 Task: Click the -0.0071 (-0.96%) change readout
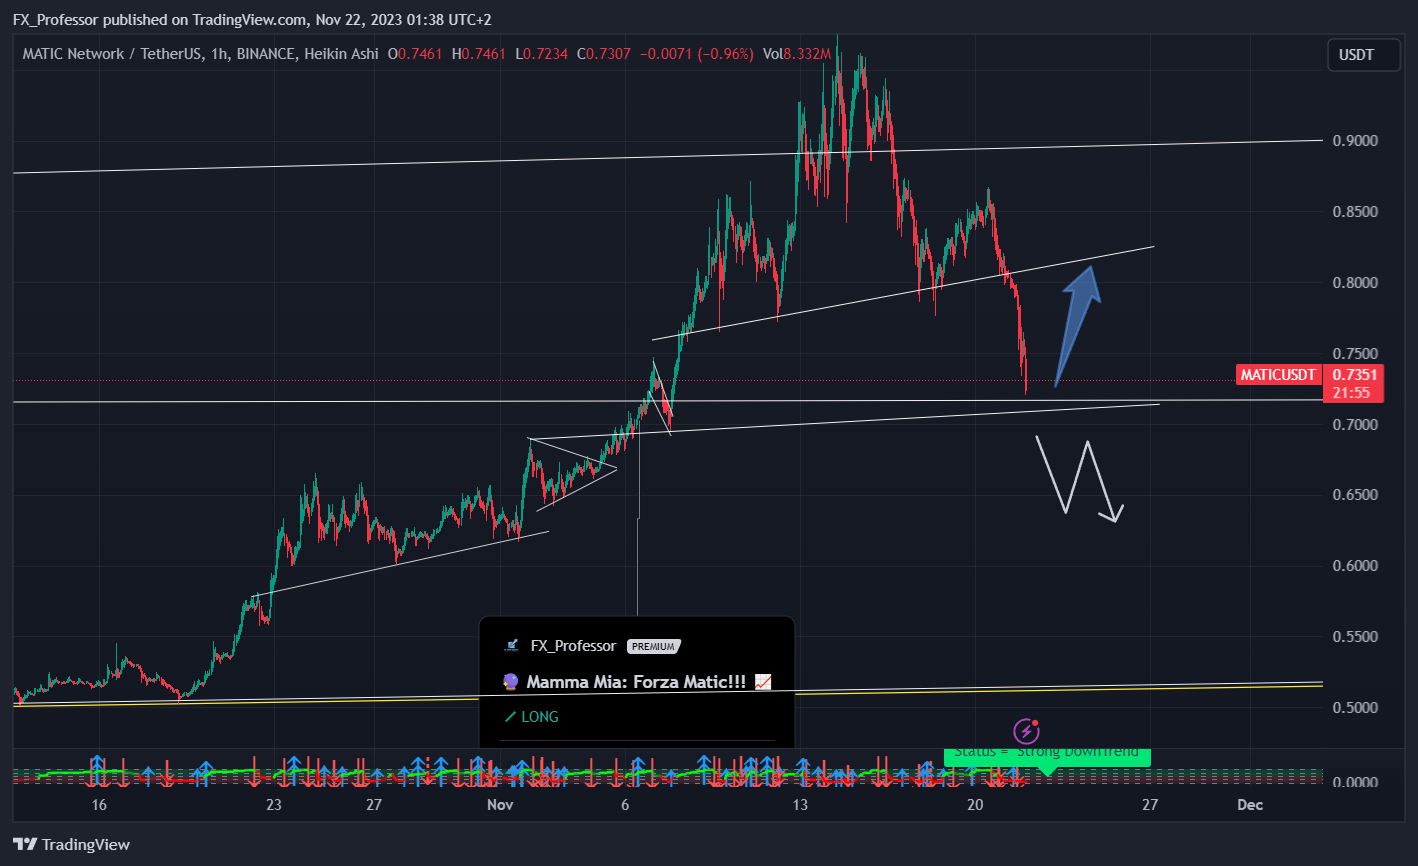(695, 54)
